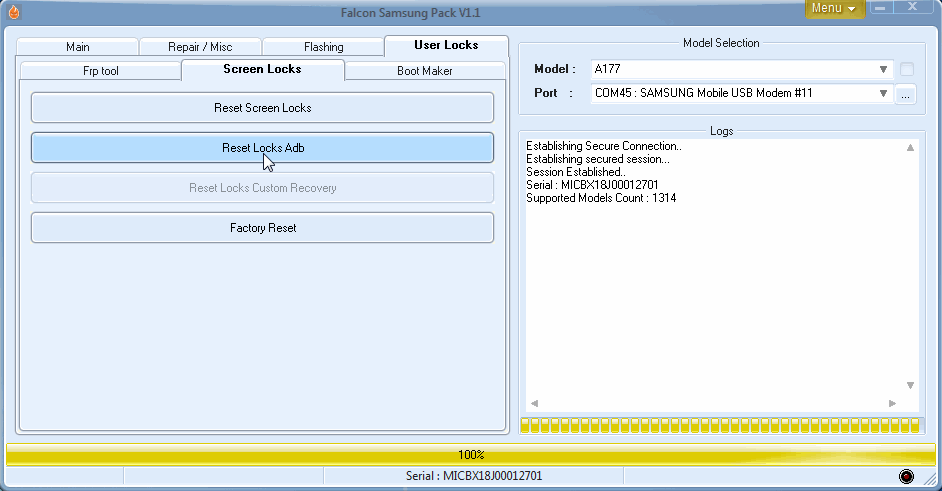
Task: Click the 100% main progress bar
Action: [x=470, y=455]
